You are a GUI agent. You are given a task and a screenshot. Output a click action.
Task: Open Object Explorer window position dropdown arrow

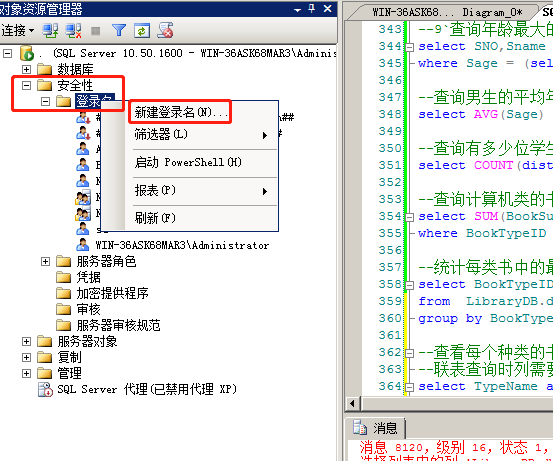[x=297, y=10]
